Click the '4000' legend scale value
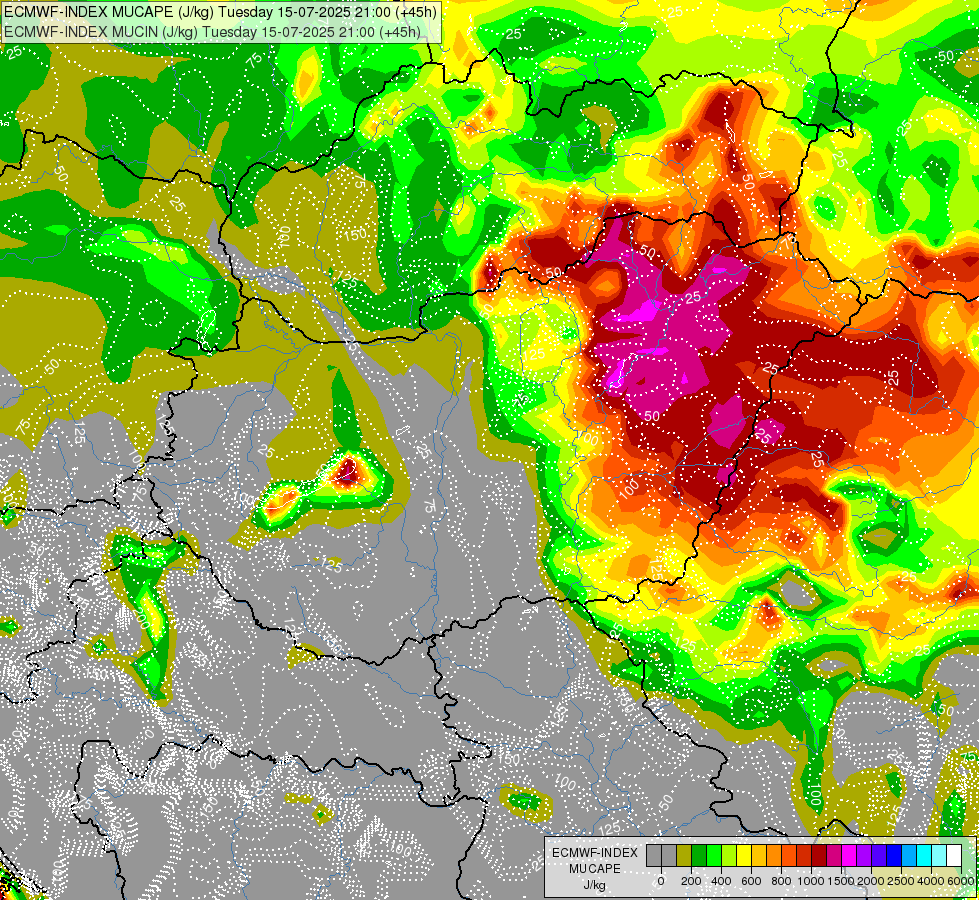The height and width of the screenshot is (900, 979). pos(931,881)
